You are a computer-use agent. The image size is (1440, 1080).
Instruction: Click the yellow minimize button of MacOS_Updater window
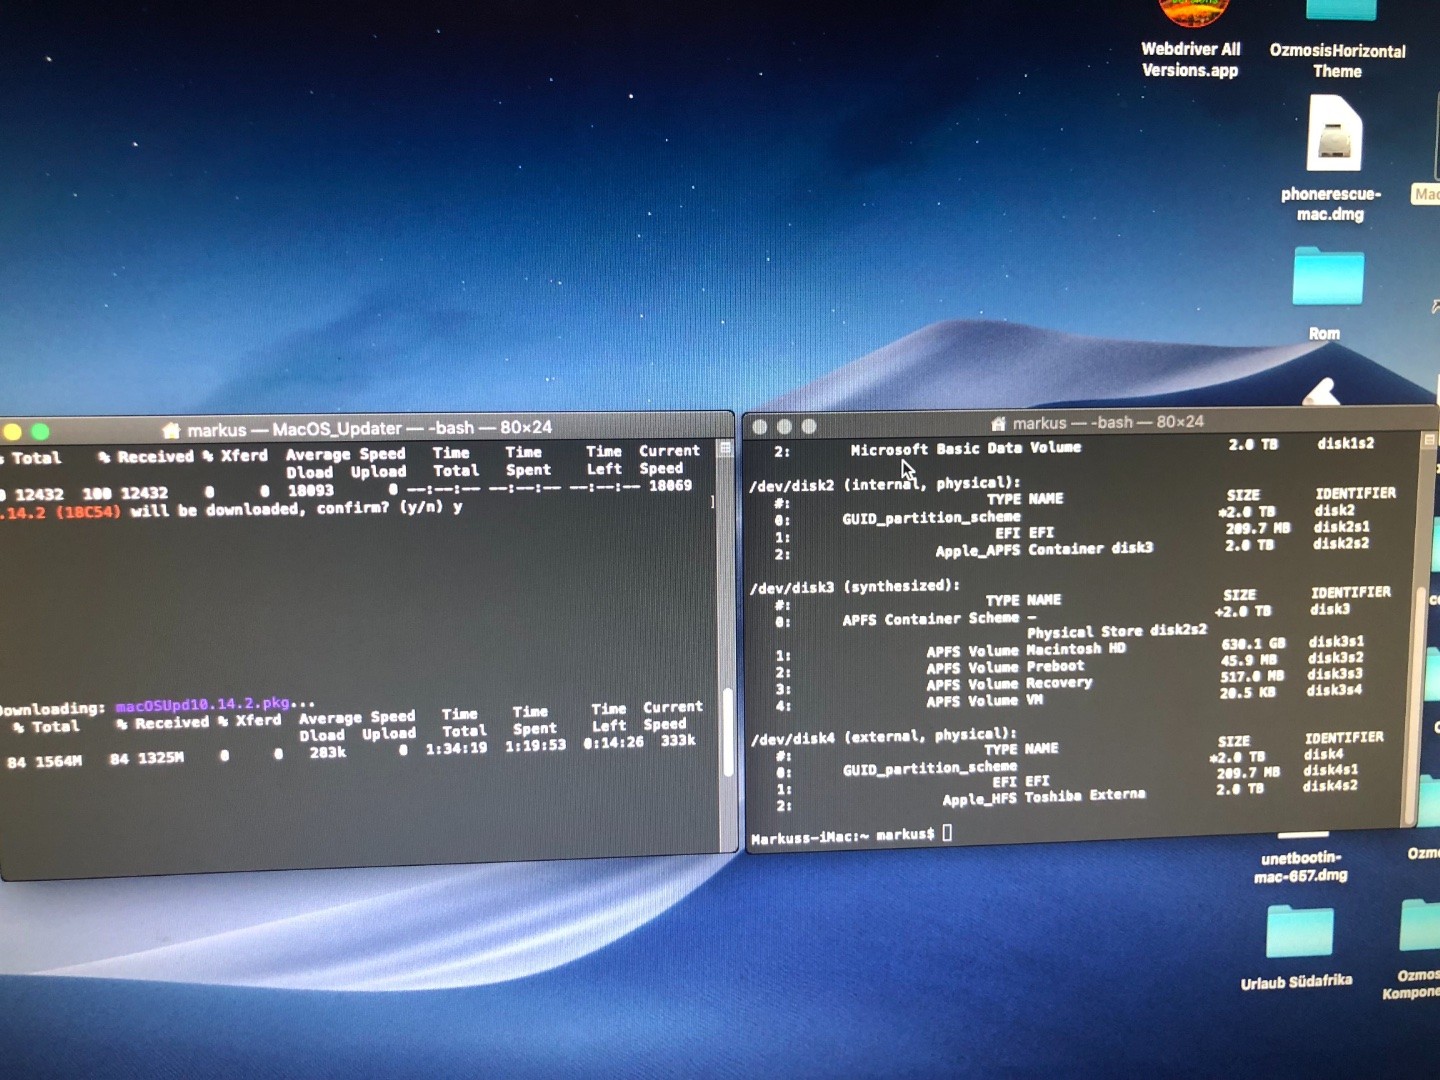click(13, 432)
